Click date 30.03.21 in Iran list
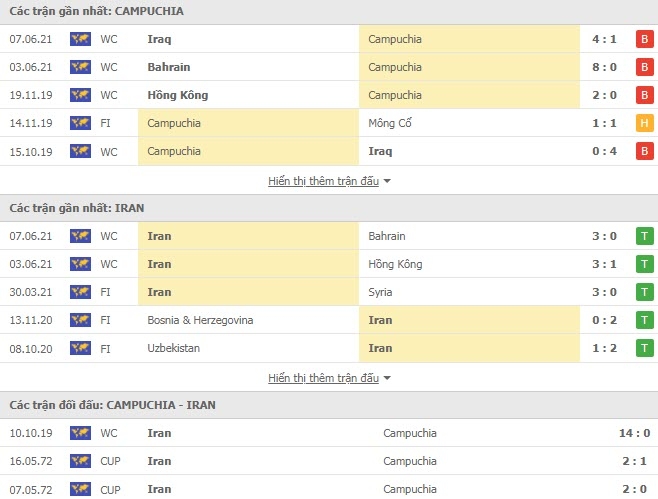658x499 pixels. coord(31,292)
